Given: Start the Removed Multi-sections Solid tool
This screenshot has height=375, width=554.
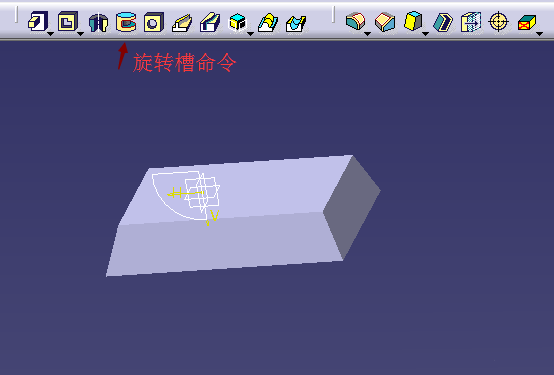Looking at the screenshot, I should [x=296, y=24].
